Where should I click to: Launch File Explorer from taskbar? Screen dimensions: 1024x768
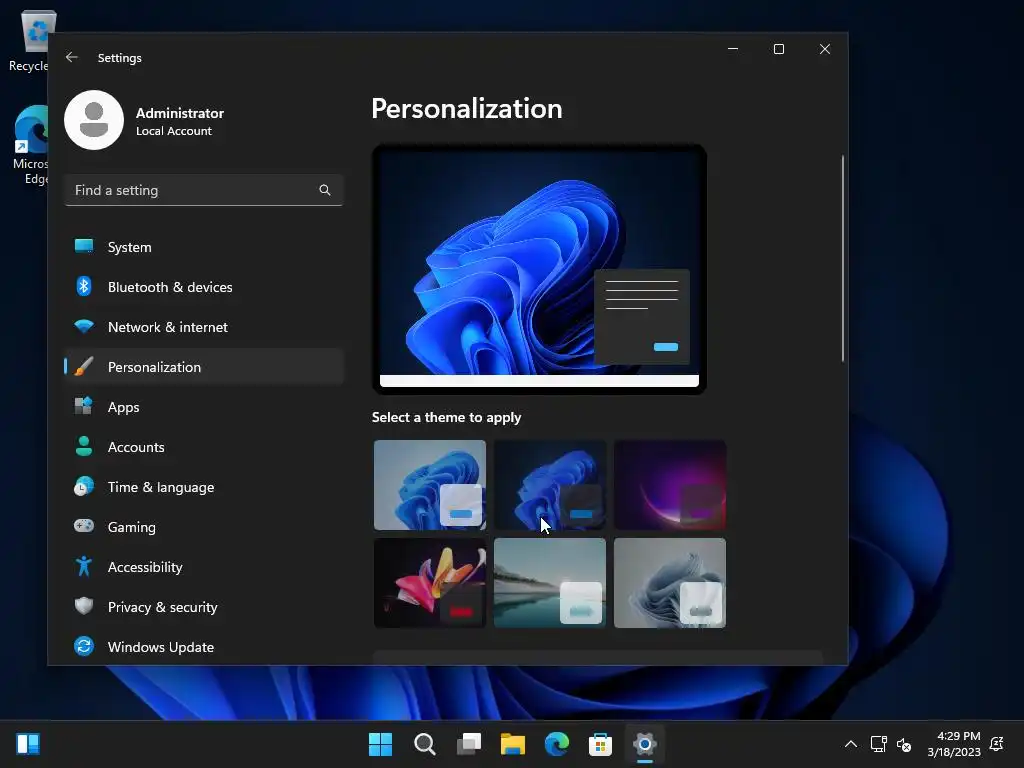[x=513, y=743]
